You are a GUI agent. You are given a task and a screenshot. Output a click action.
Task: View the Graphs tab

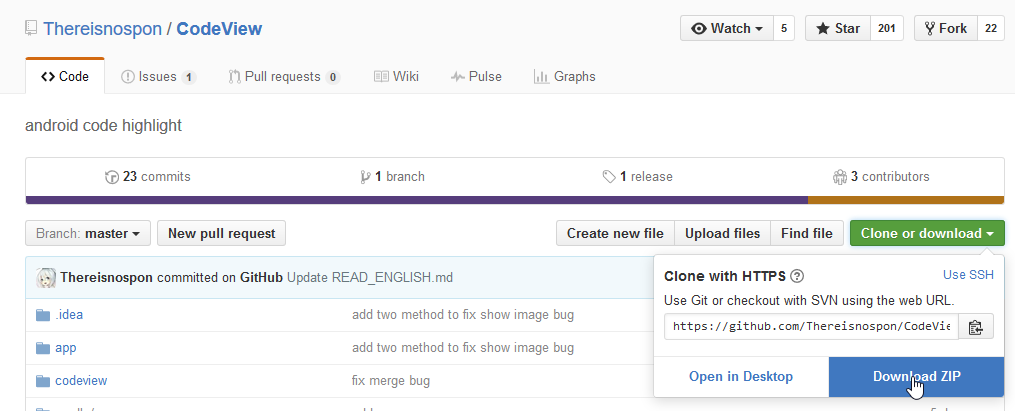(564, 76)
